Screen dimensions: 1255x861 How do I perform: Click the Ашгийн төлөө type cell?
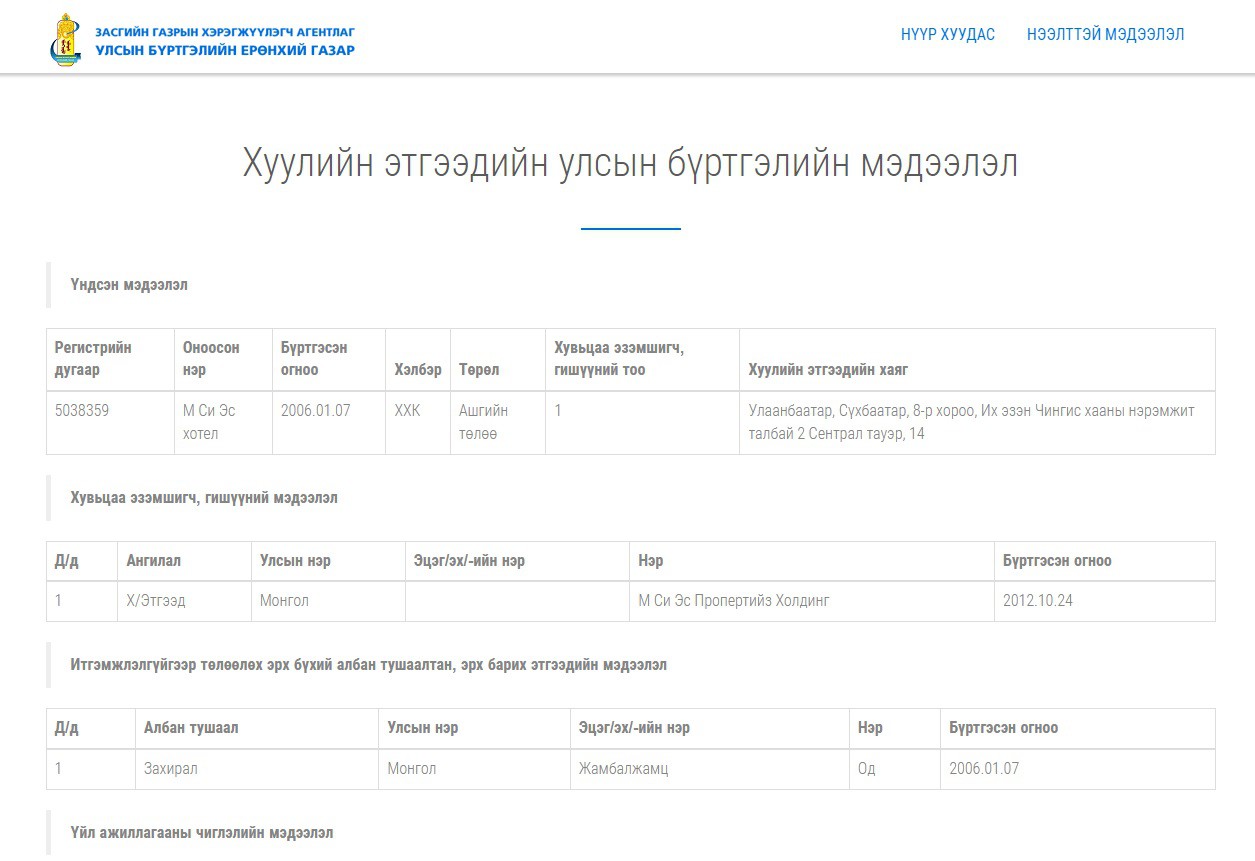click(x=498, y=423)
